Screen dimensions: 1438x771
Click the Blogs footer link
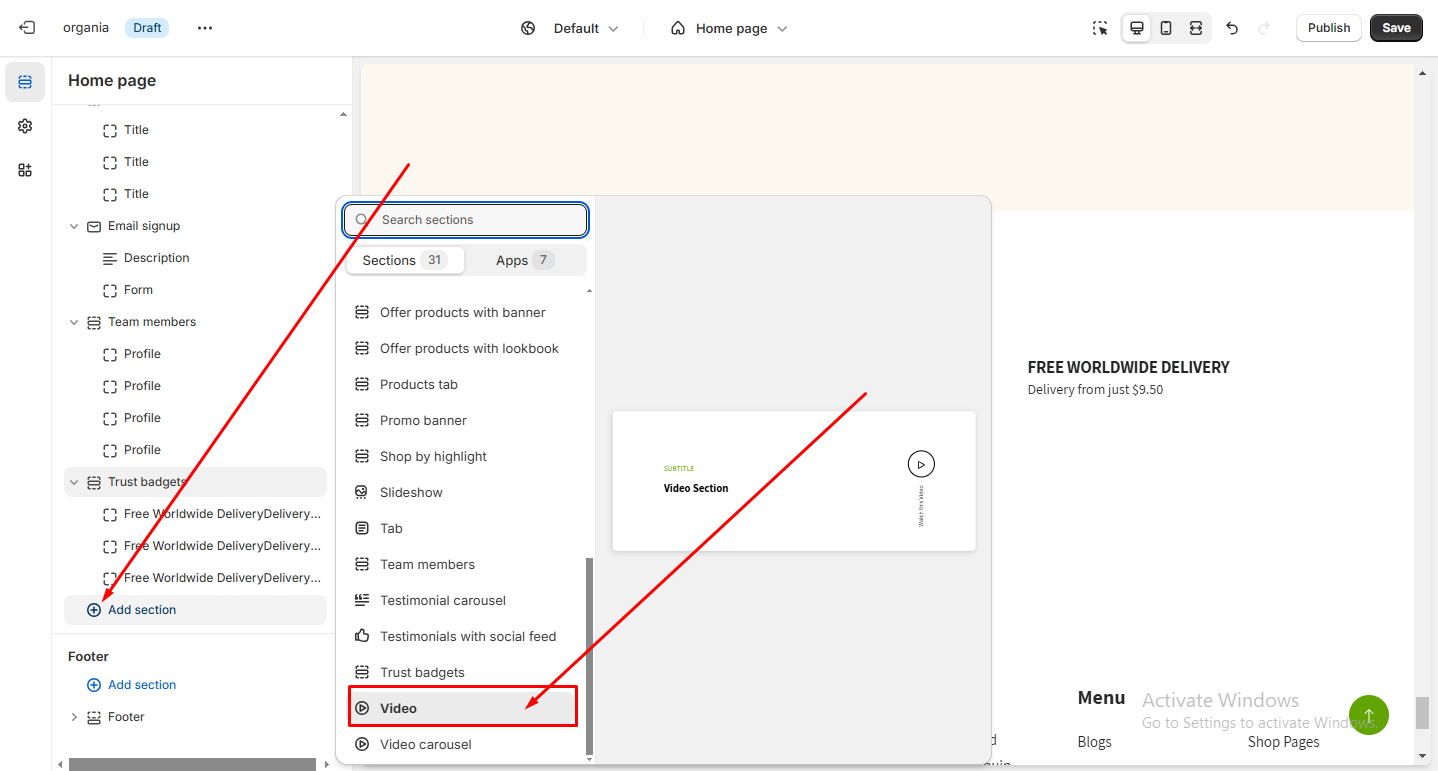tap(1094, 742)
